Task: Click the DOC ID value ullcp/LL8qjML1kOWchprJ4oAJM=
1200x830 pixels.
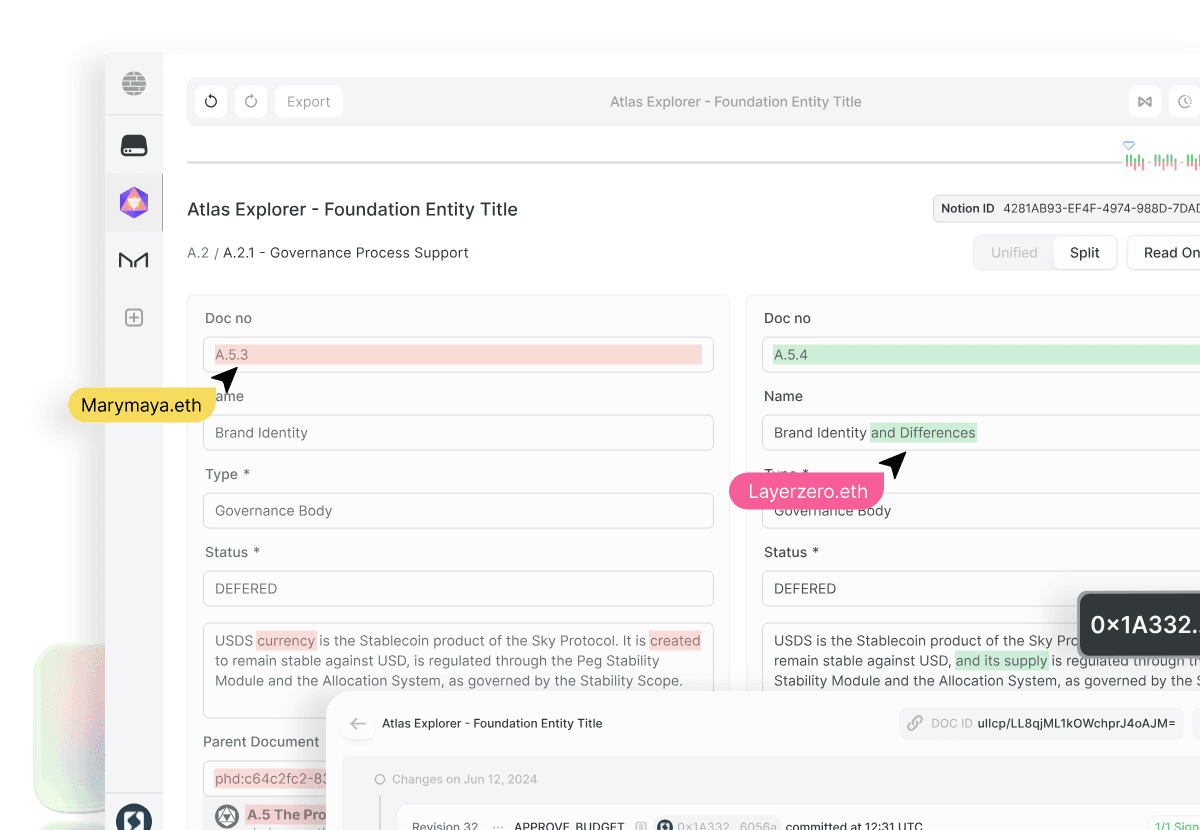Action: coord(1075,723)
